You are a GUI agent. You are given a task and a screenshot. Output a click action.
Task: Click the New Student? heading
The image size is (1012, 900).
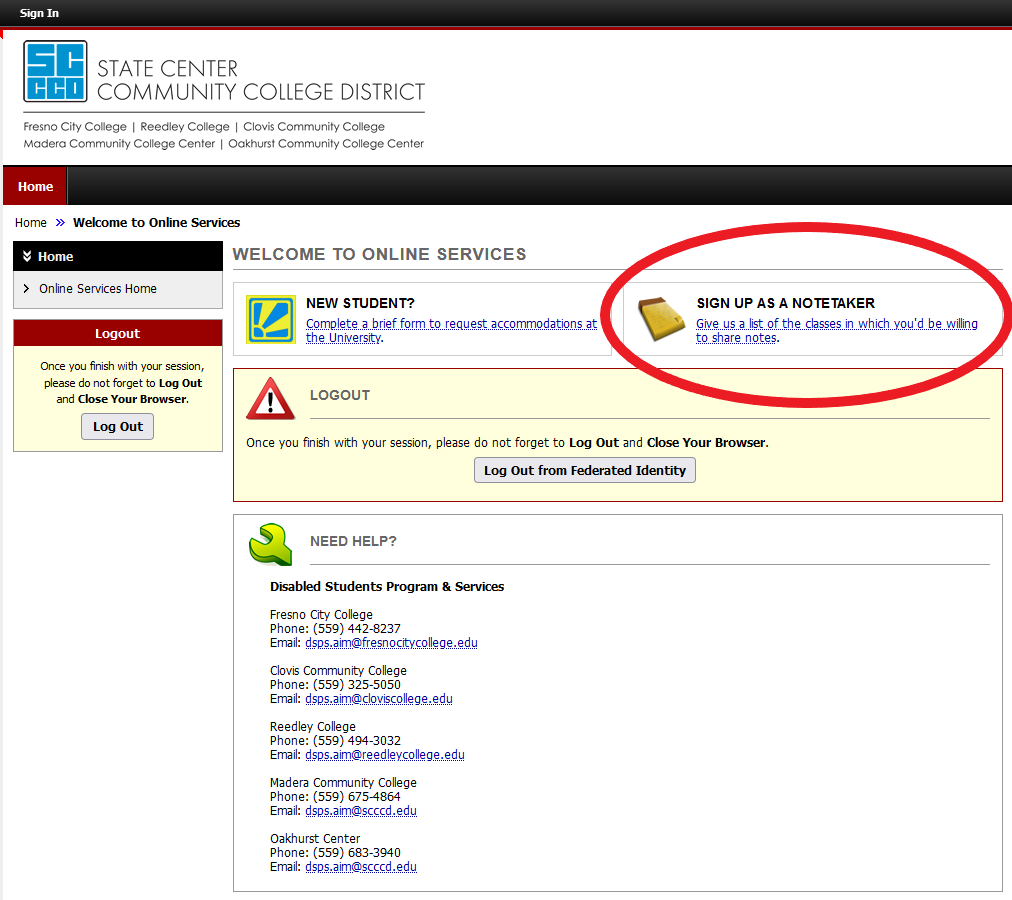[360, 303]
